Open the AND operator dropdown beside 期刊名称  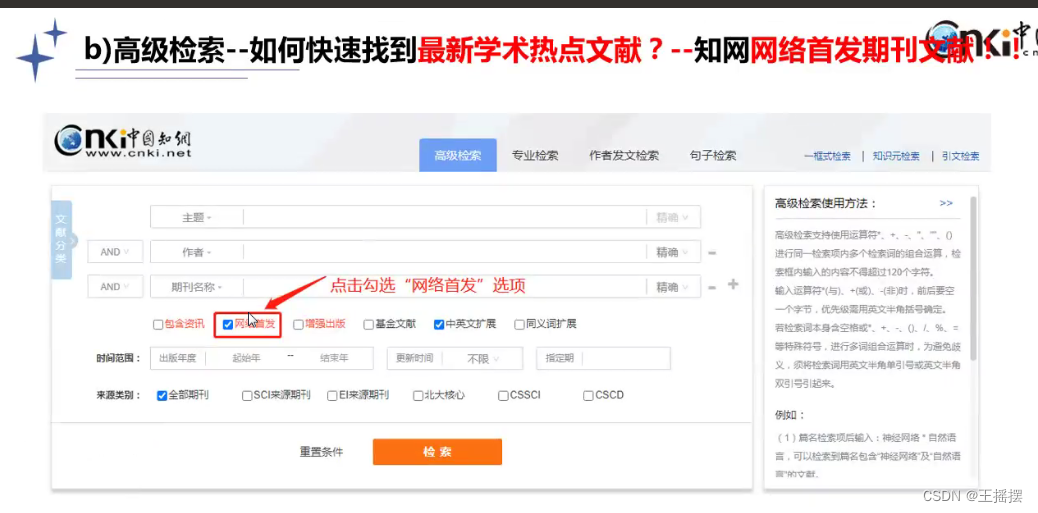(x=115, y=287)
